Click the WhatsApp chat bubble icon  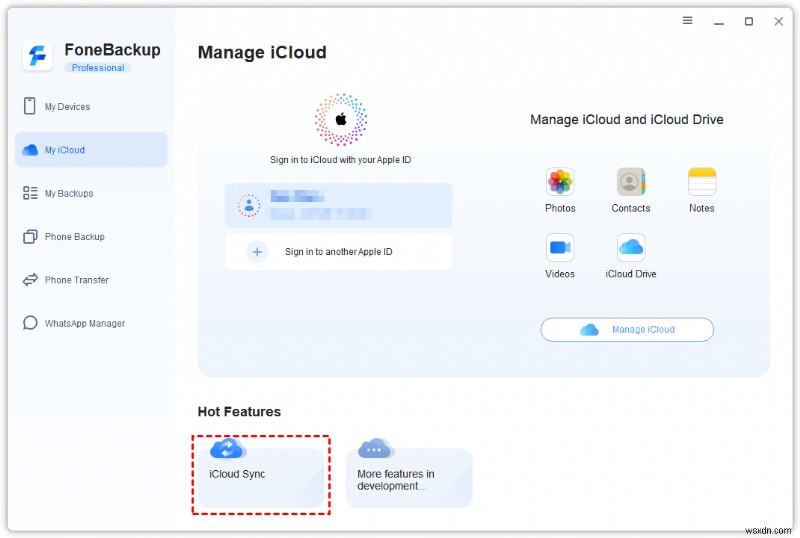pyautogui.click(x=30, y=323)
